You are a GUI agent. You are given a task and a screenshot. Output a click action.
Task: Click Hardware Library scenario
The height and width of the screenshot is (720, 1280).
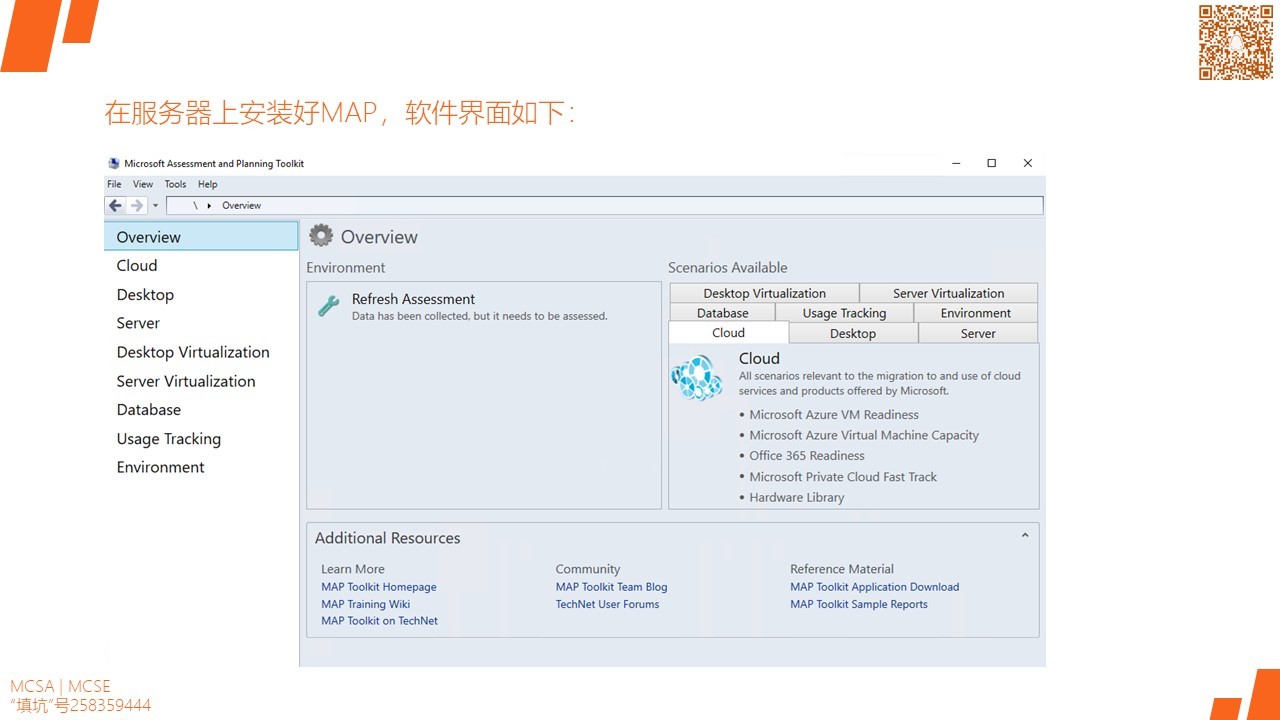tap(797, 497)
